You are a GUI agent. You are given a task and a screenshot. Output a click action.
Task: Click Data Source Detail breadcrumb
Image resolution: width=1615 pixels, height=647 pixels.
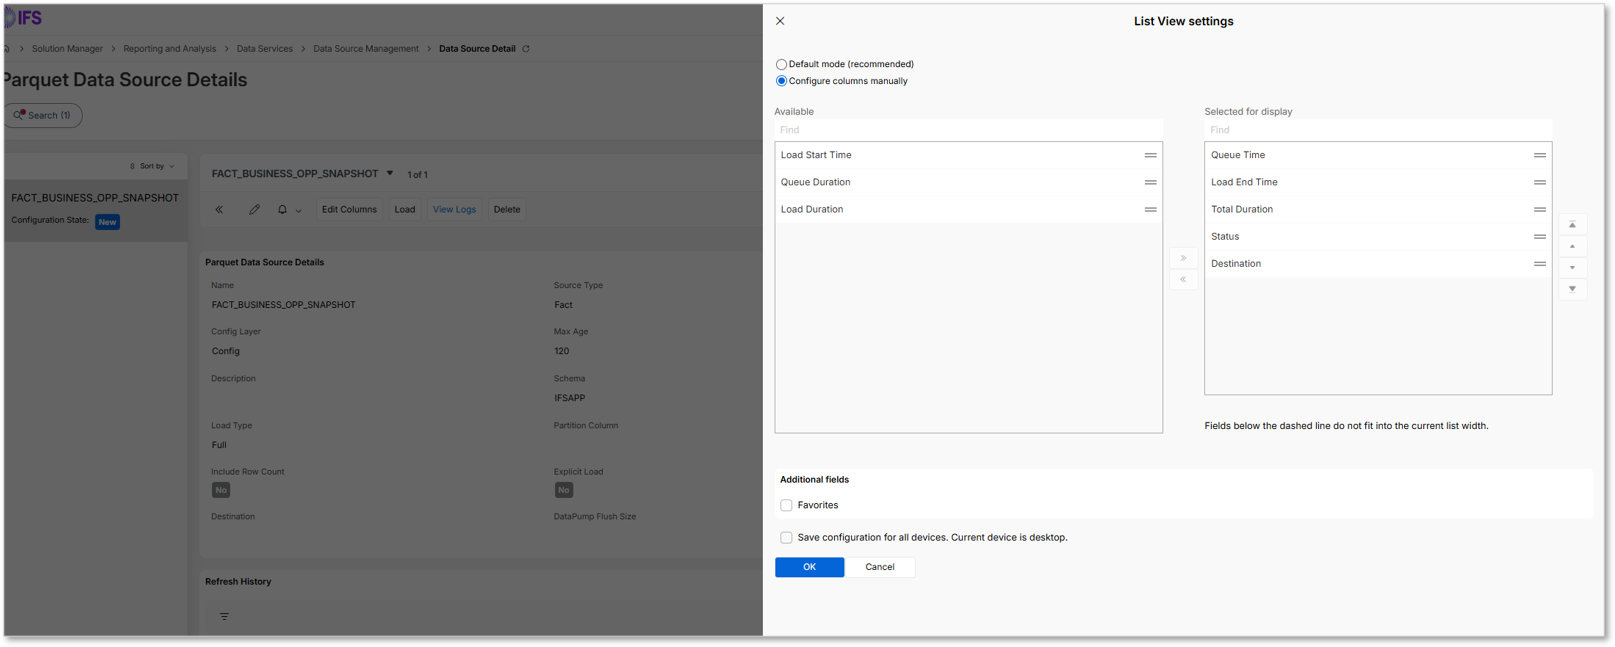477,48
